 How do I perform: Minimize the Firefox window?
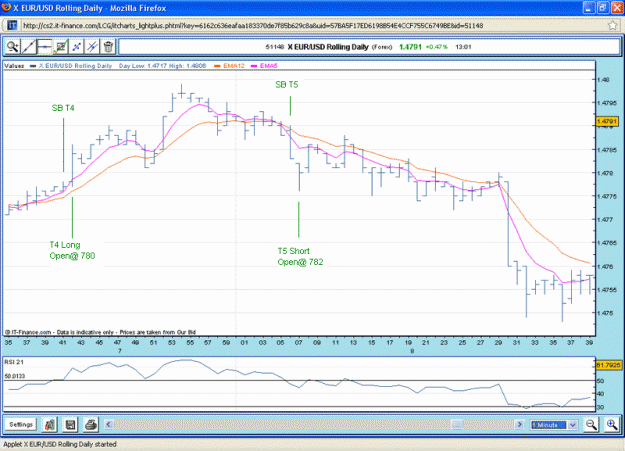pos(589,8)
